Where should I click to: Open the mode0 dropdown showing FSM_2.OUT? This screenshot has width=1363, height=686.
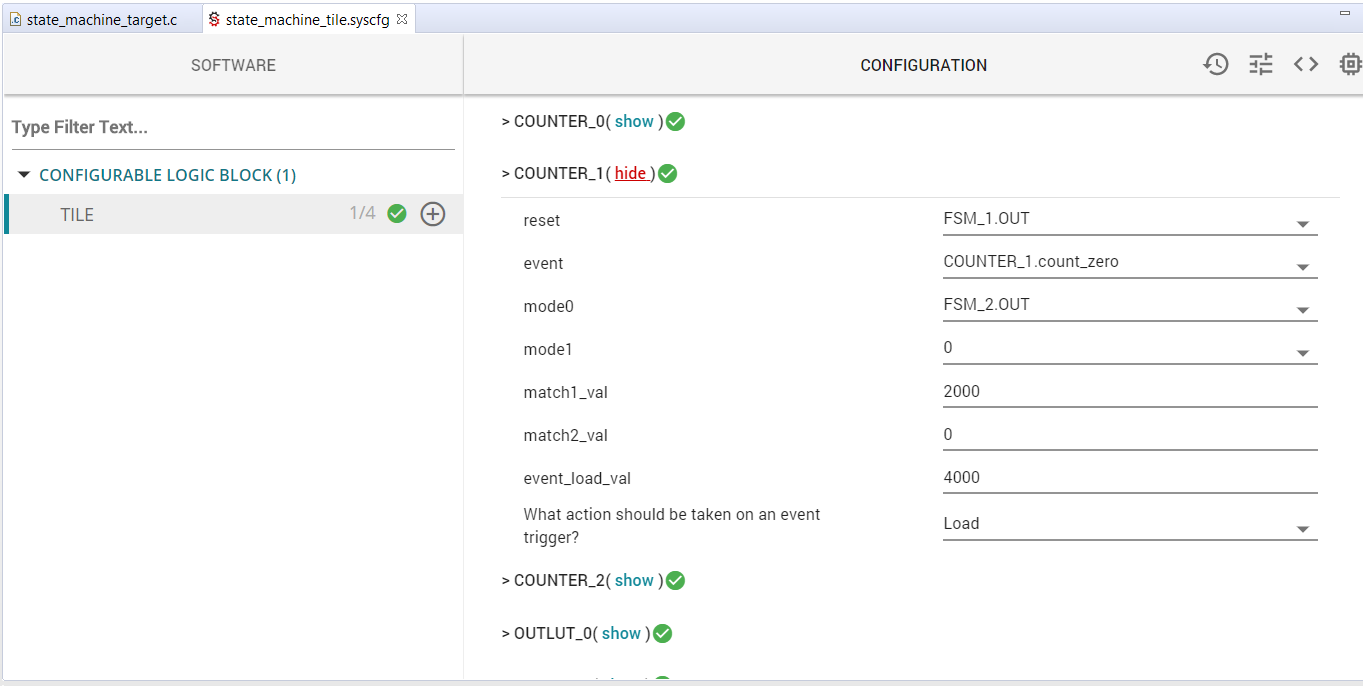tap(1129, 306)
